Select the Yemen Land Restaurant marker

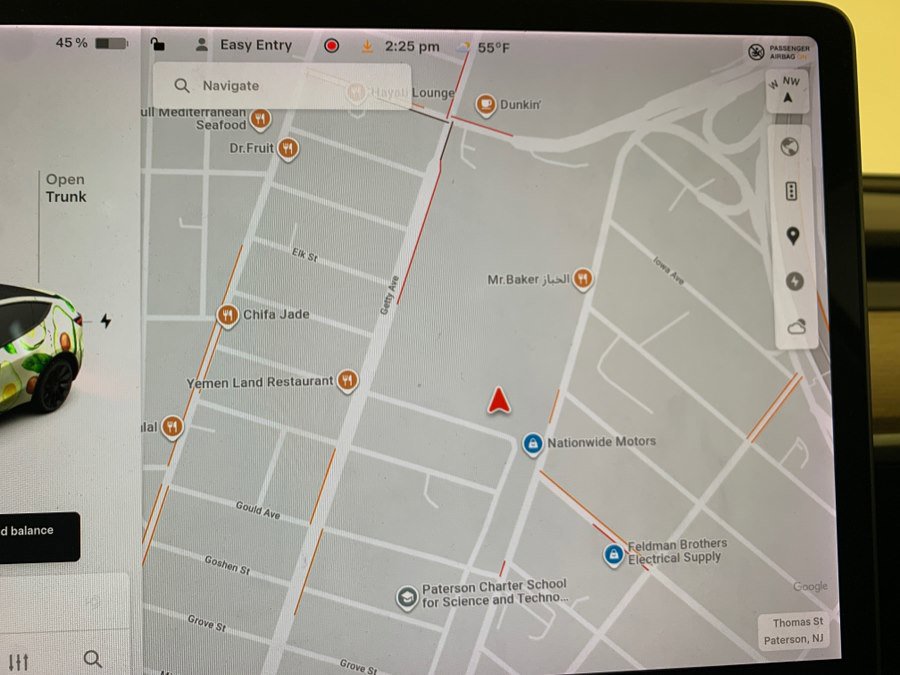pos(347,381)
